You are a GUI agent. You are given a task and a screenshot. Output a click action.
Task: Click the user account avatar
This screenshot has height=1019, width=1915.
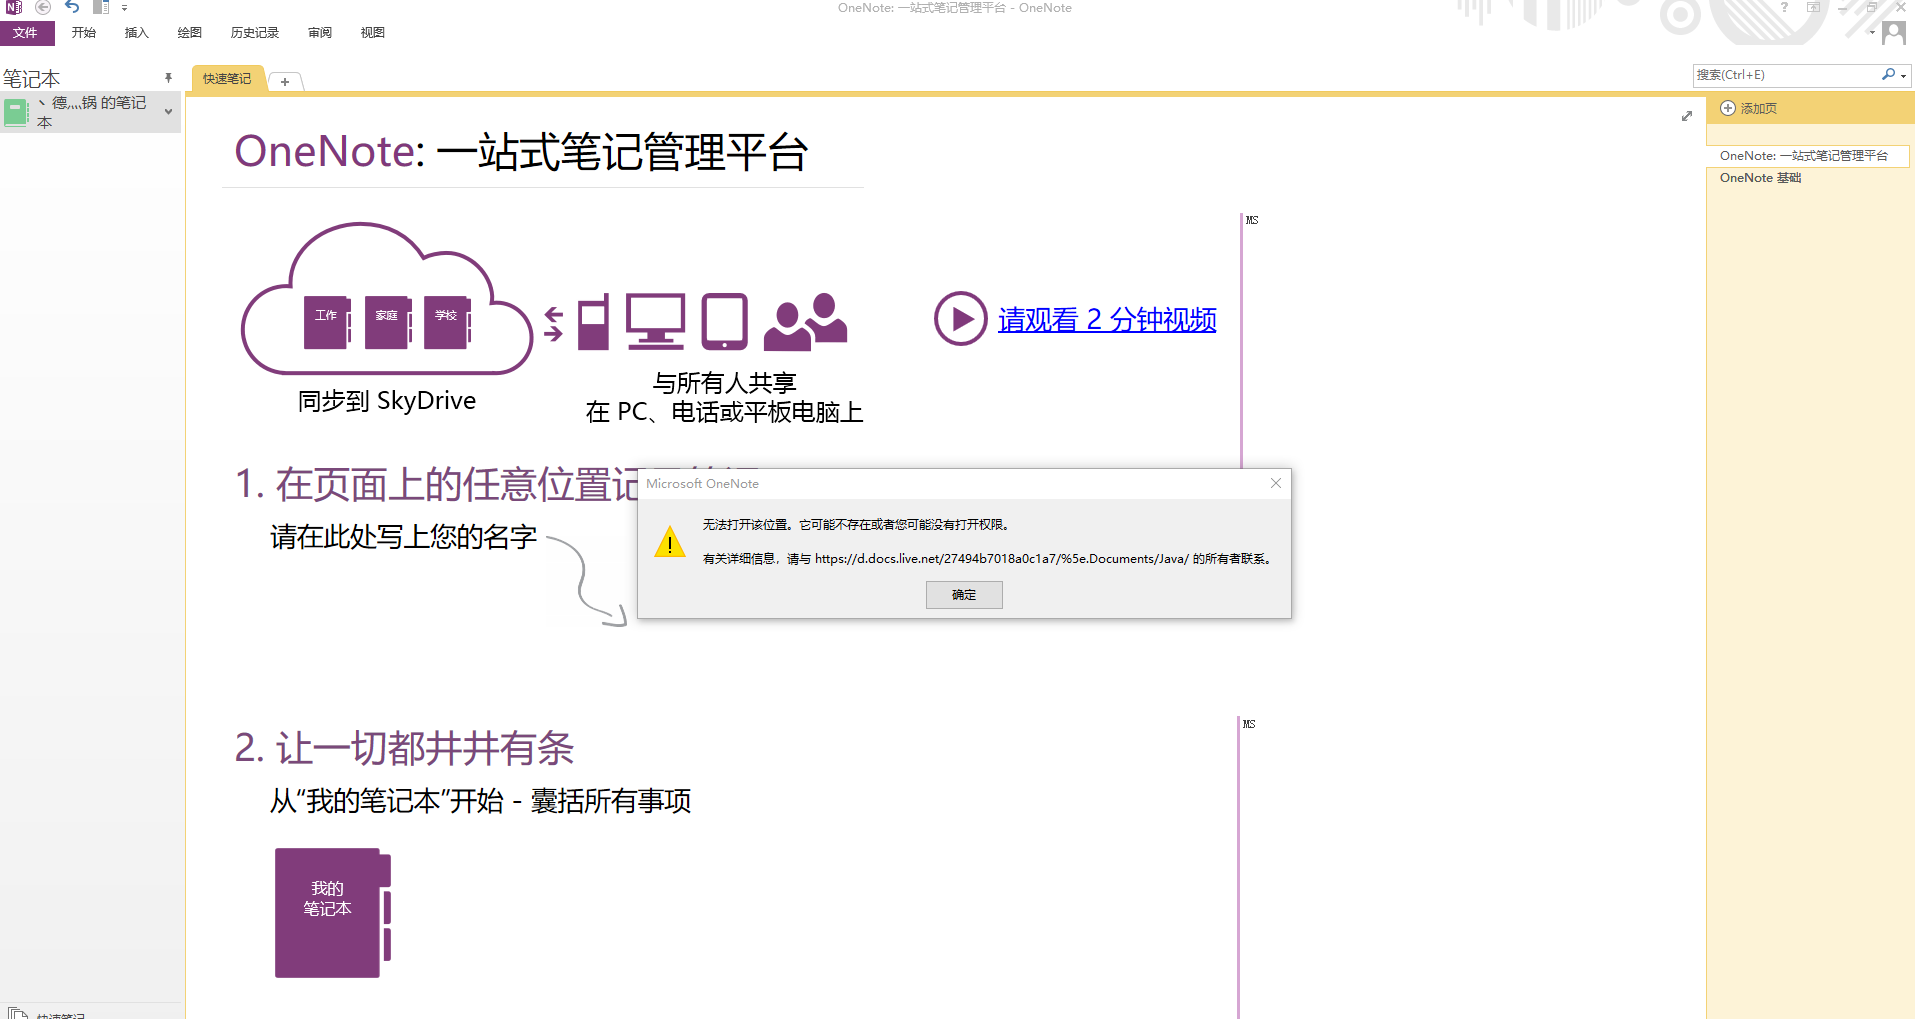coord(1894,33)
